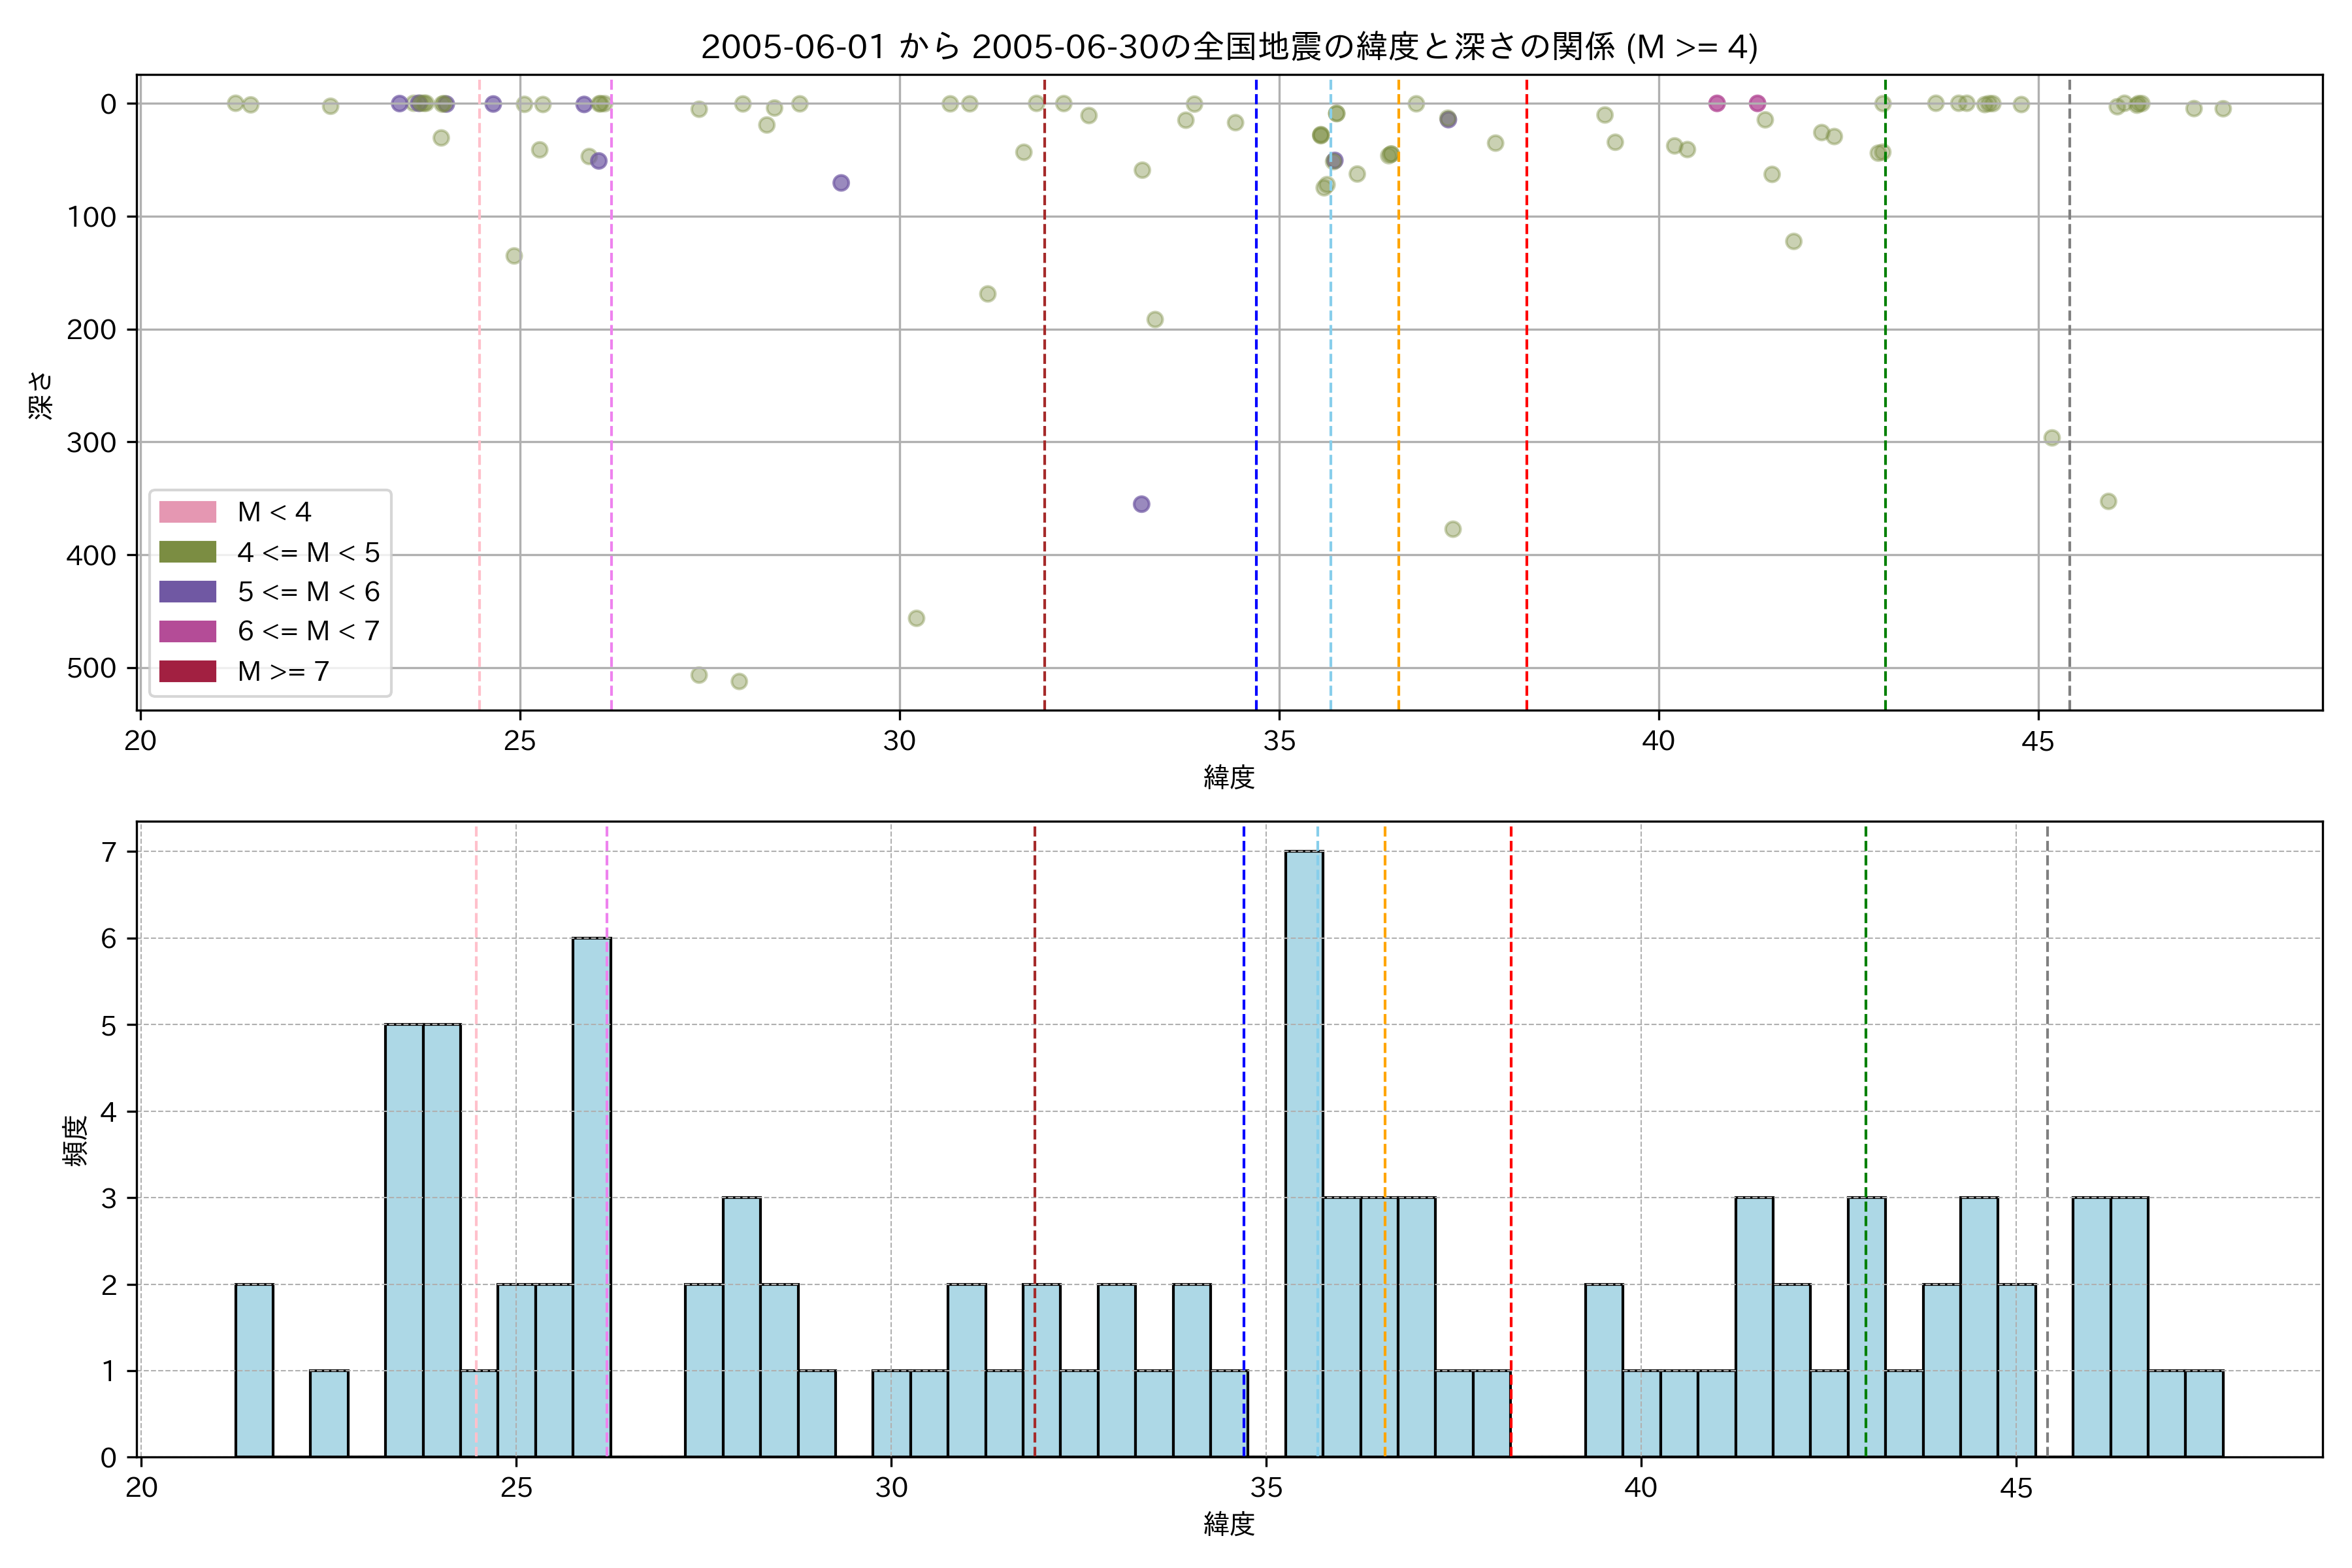
Task: Click the leftmost histogram bar with height 2
Action: (254, 1370)
